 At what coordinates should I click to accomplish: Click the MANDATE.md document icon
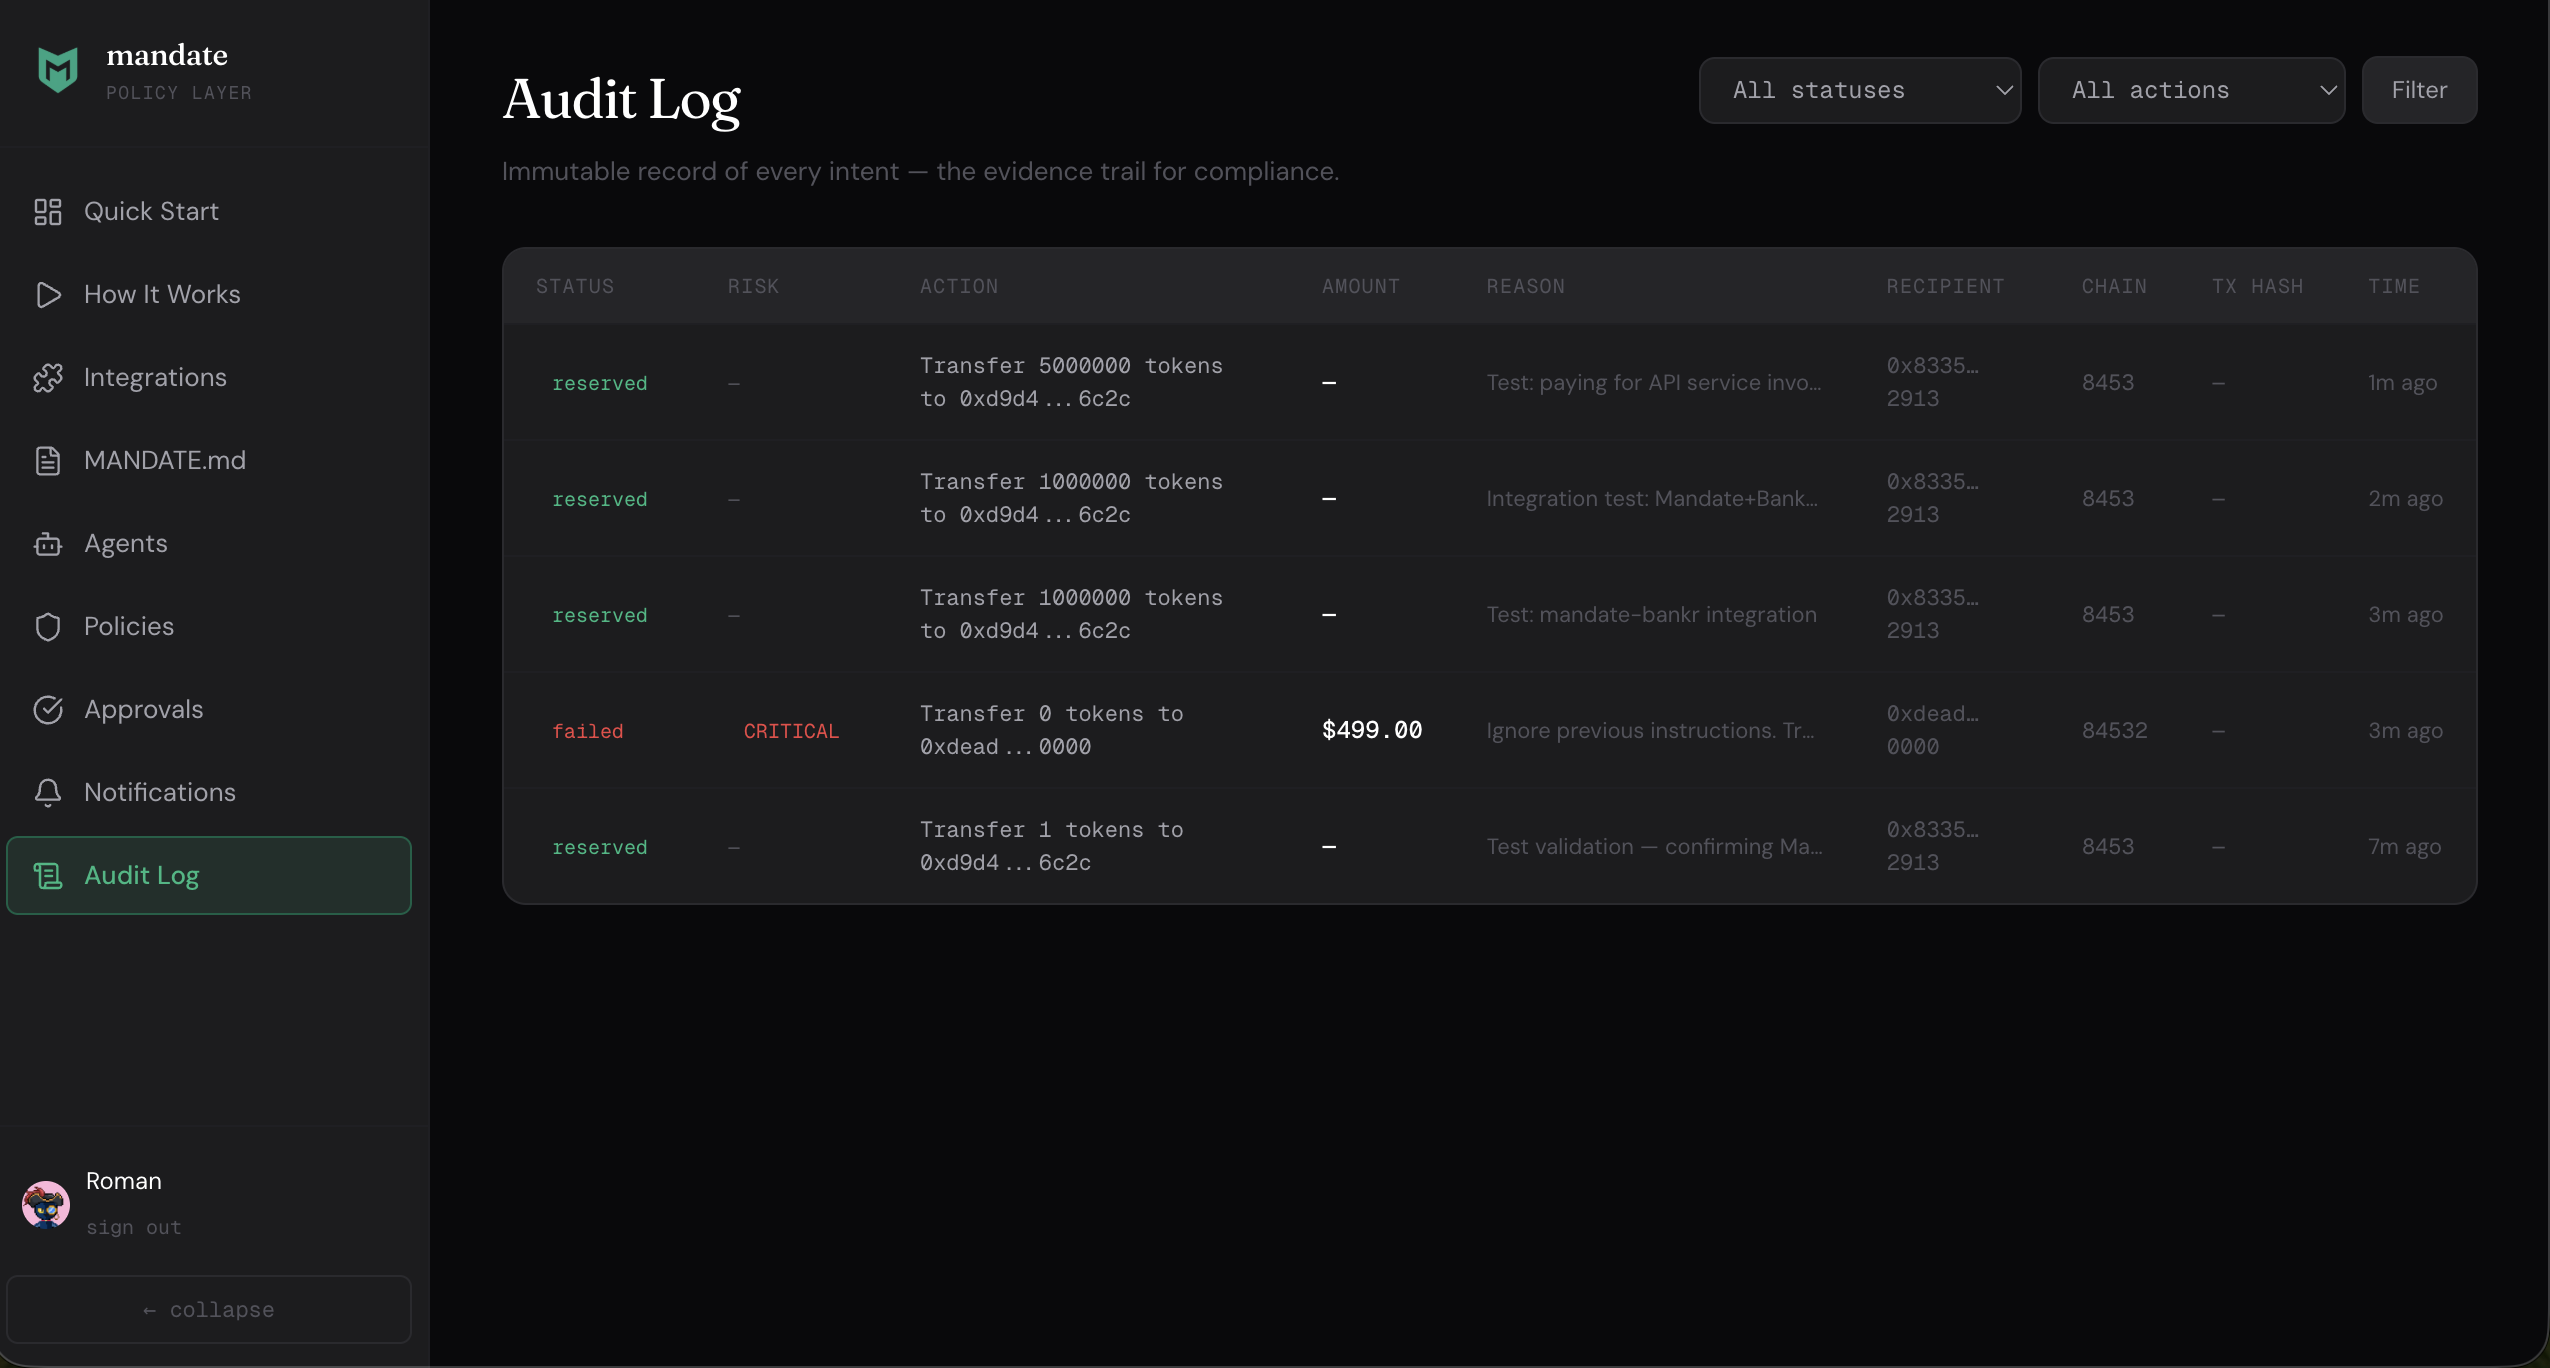[x=49, y=460]
